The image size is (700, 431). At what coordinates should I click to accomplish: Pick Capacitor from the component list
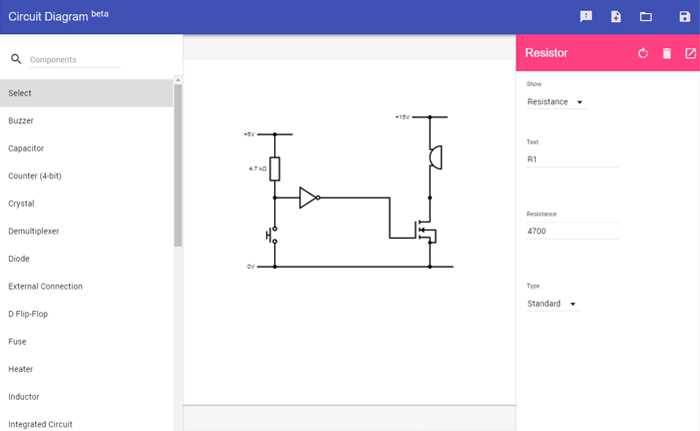[x=87, y=148]
